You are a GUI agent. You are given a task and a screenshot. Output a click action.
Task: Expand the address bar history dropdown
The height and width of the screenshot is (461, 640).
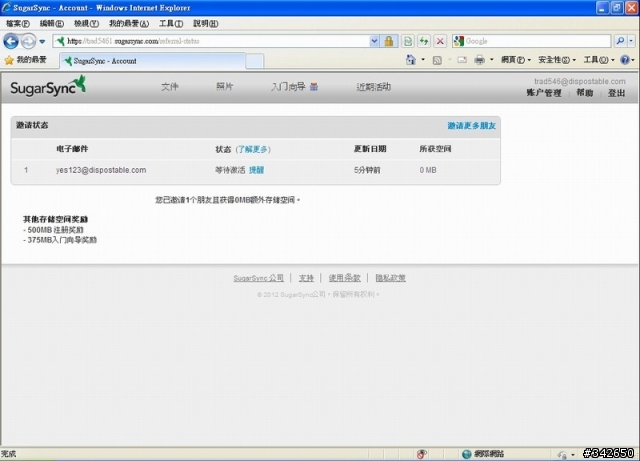tap(374, 41)
